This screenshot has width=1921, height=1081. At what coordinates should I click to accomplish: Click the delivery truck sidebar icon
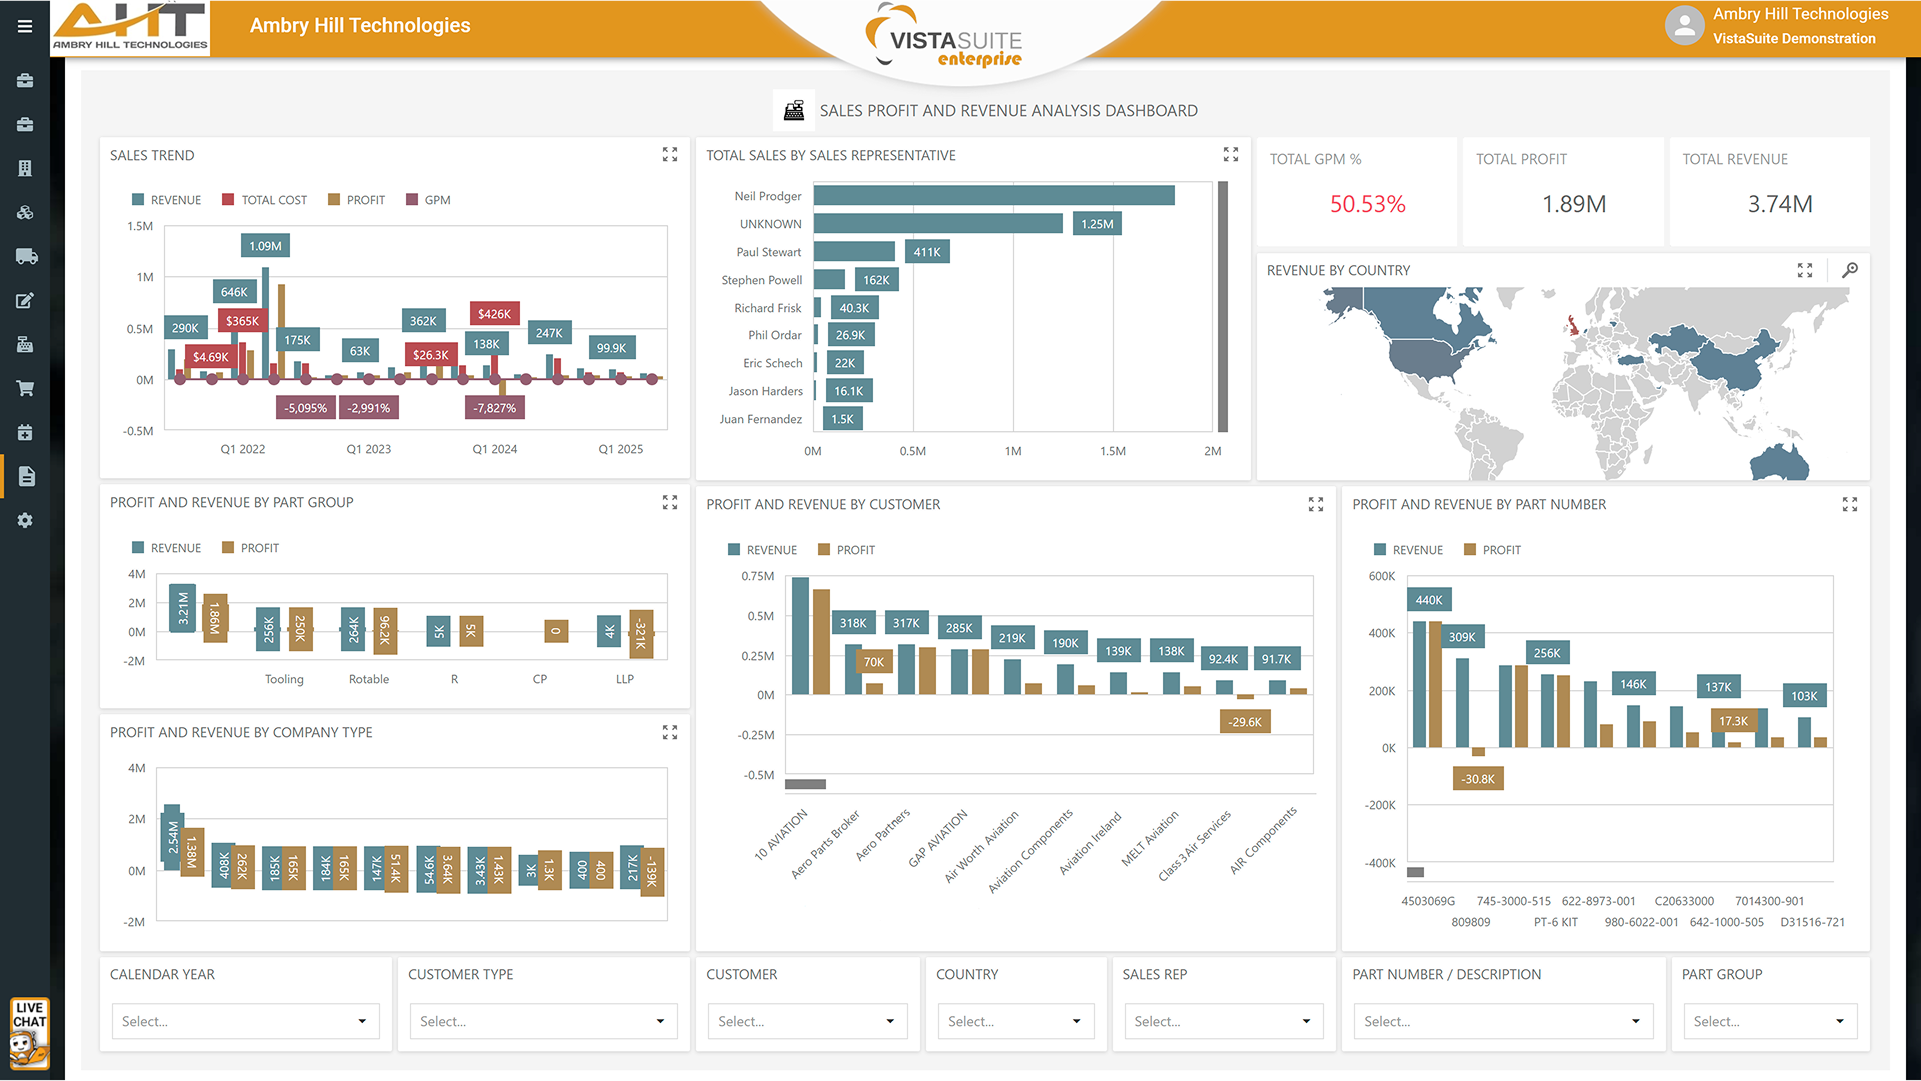click(x=26, y=257)
